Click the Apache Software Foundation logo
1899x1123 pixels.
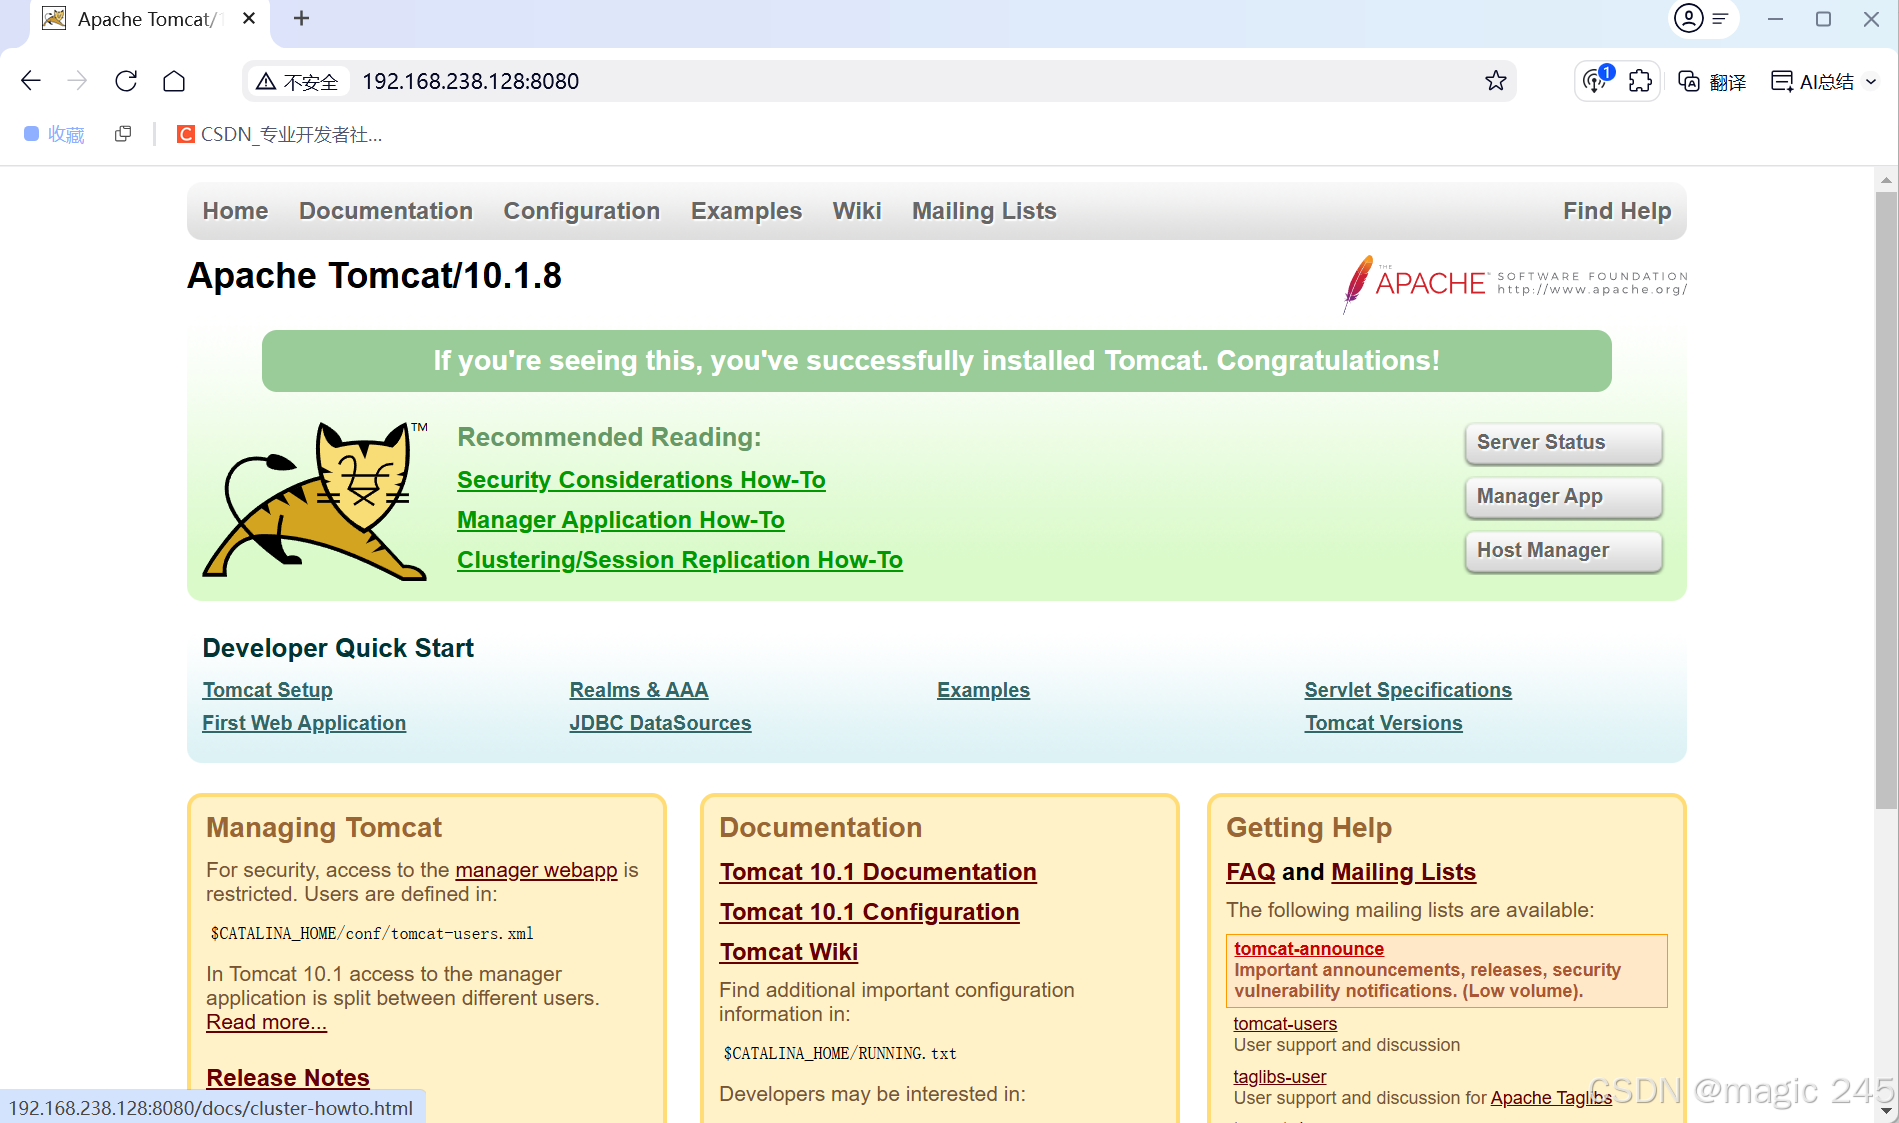pyautogui.click(x=1515, y=284)
